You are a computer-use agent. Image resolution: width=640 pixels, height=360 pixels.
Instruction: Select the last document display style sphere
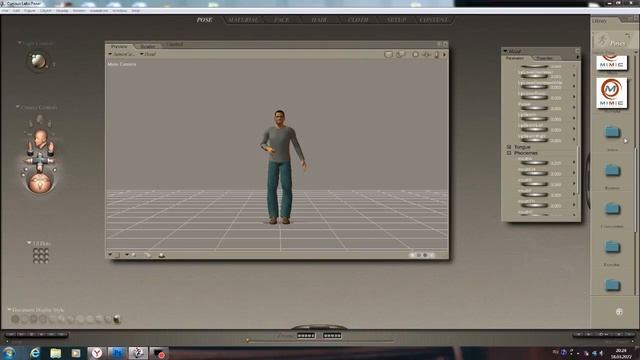117,319
